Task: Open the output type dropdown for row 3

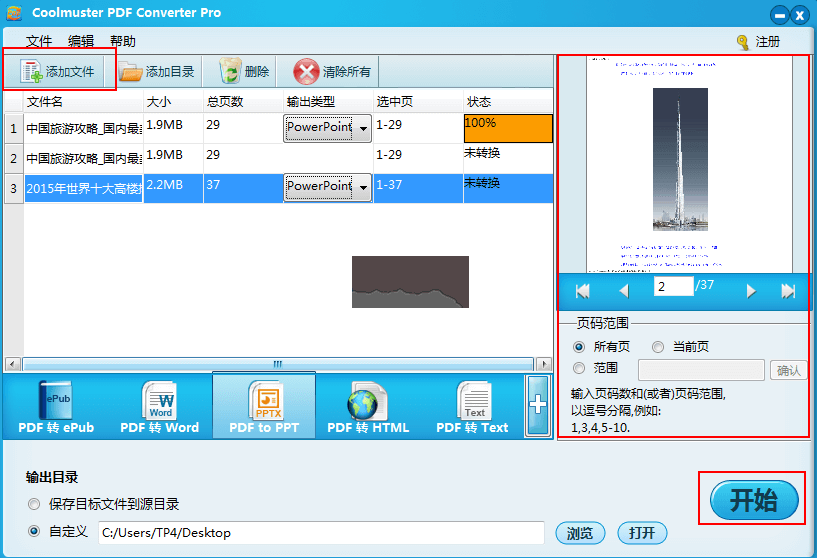Action: 363,187
